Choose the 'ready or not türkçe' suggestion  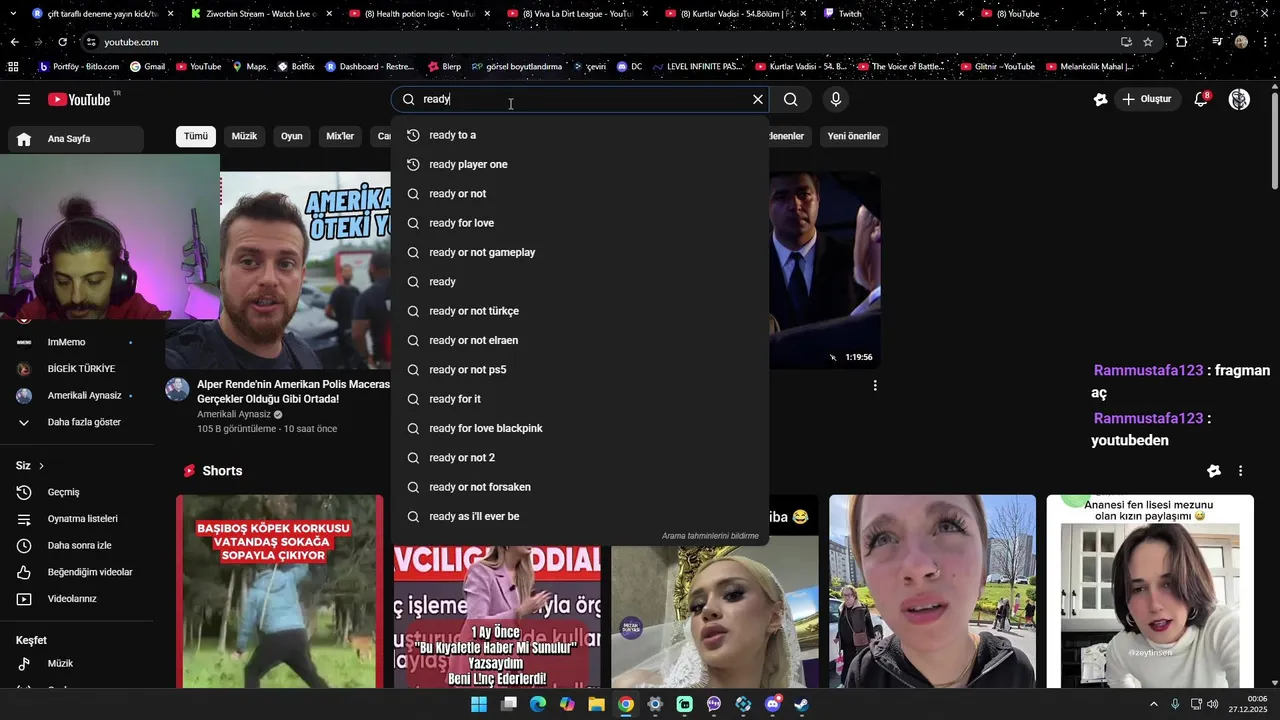click(580, 311)
